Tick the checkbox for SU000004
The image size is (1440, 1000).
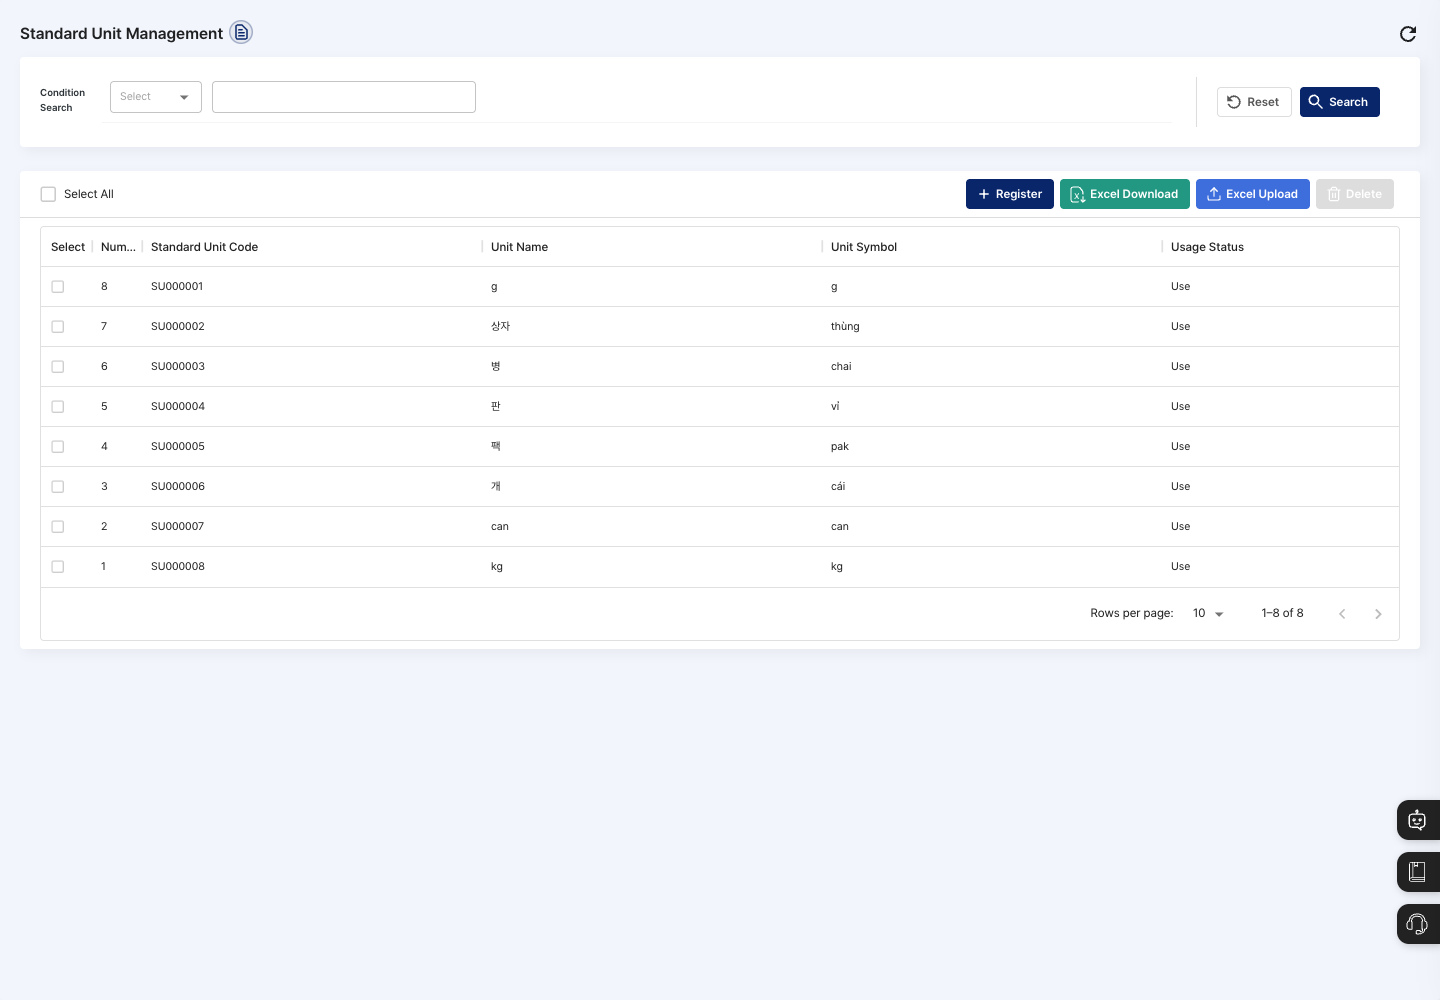coord(58,407)
